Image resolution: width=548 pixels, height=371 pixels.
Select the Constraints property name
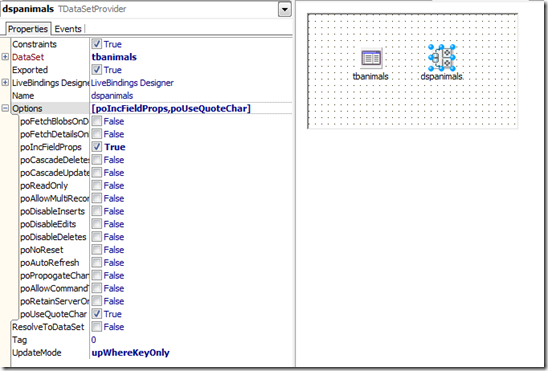click(34, 44)
